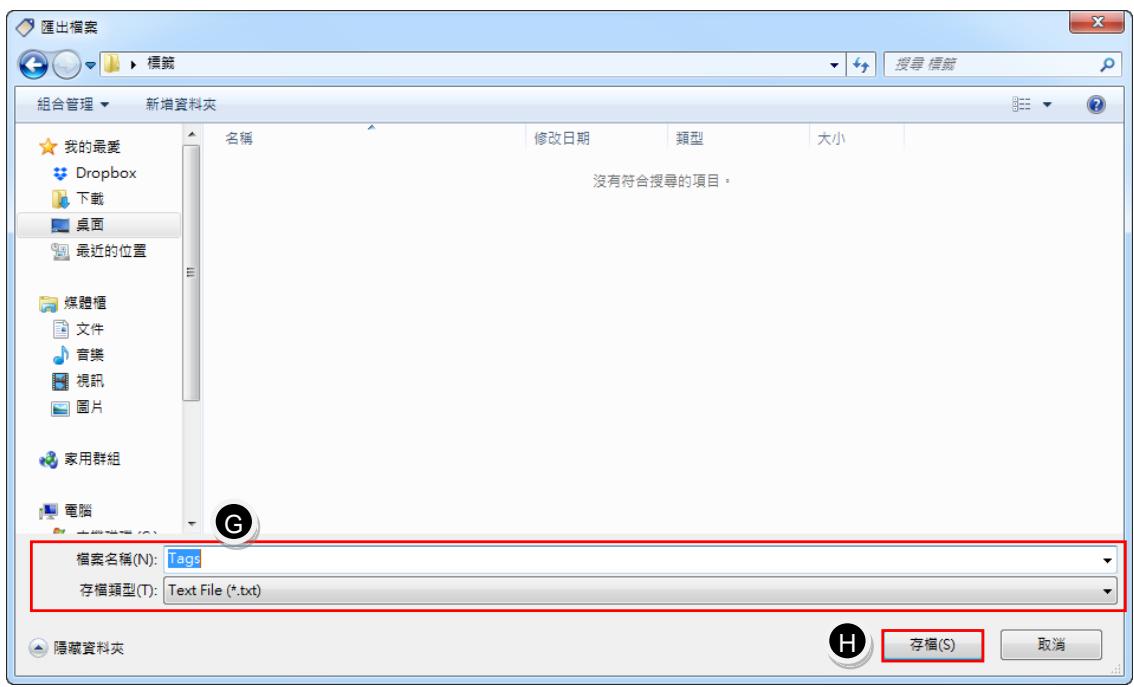Screen dimensions: 1134x687
Task: Collapse folders with 隱藏資料夾 toggle
Action: click(77, 648)
